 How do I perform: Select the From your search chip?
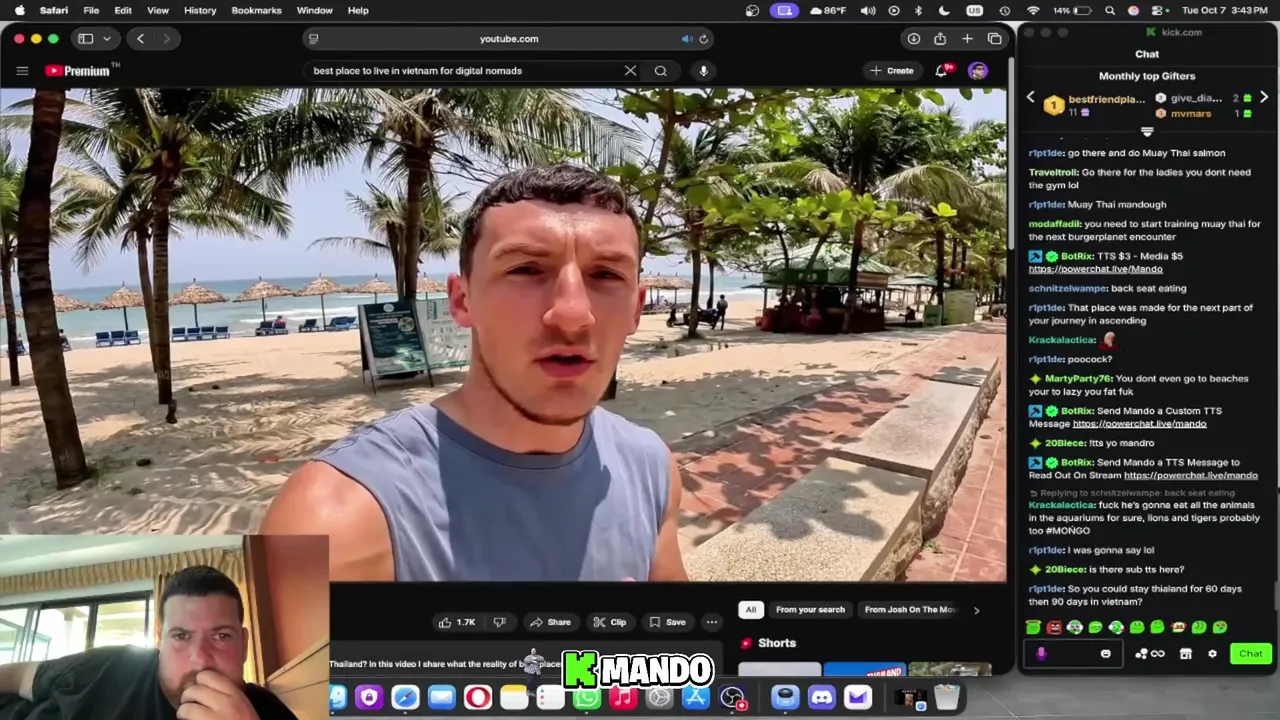coord(810,609)
